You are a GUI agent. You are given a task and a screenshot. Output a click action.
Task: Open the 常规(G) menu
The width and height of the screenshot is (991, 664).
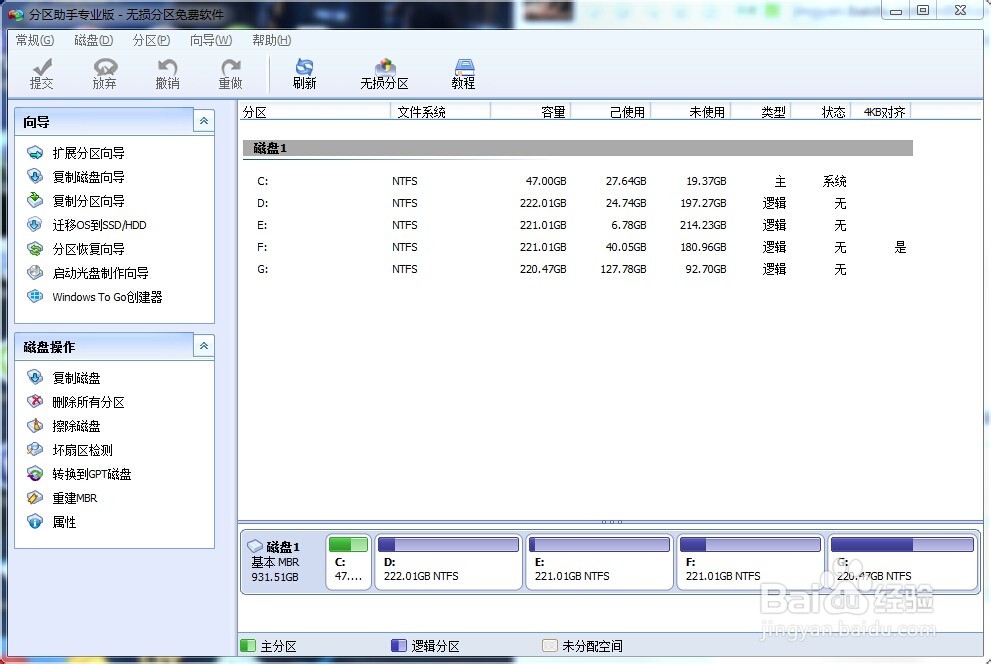tap(35, 40)
